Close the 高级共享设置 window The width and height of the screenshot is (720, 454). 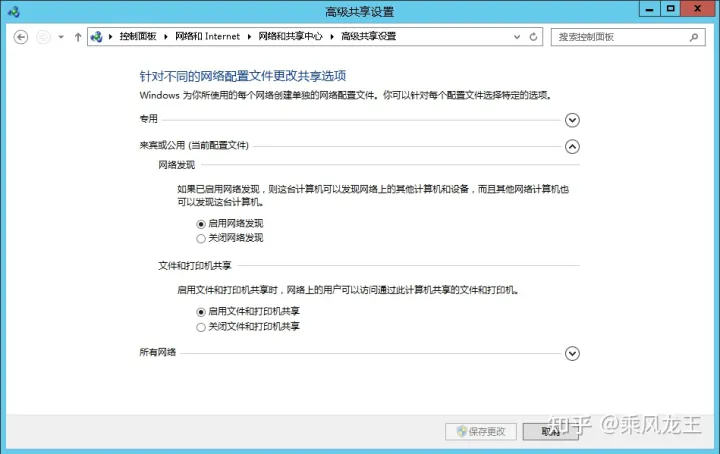698,9
